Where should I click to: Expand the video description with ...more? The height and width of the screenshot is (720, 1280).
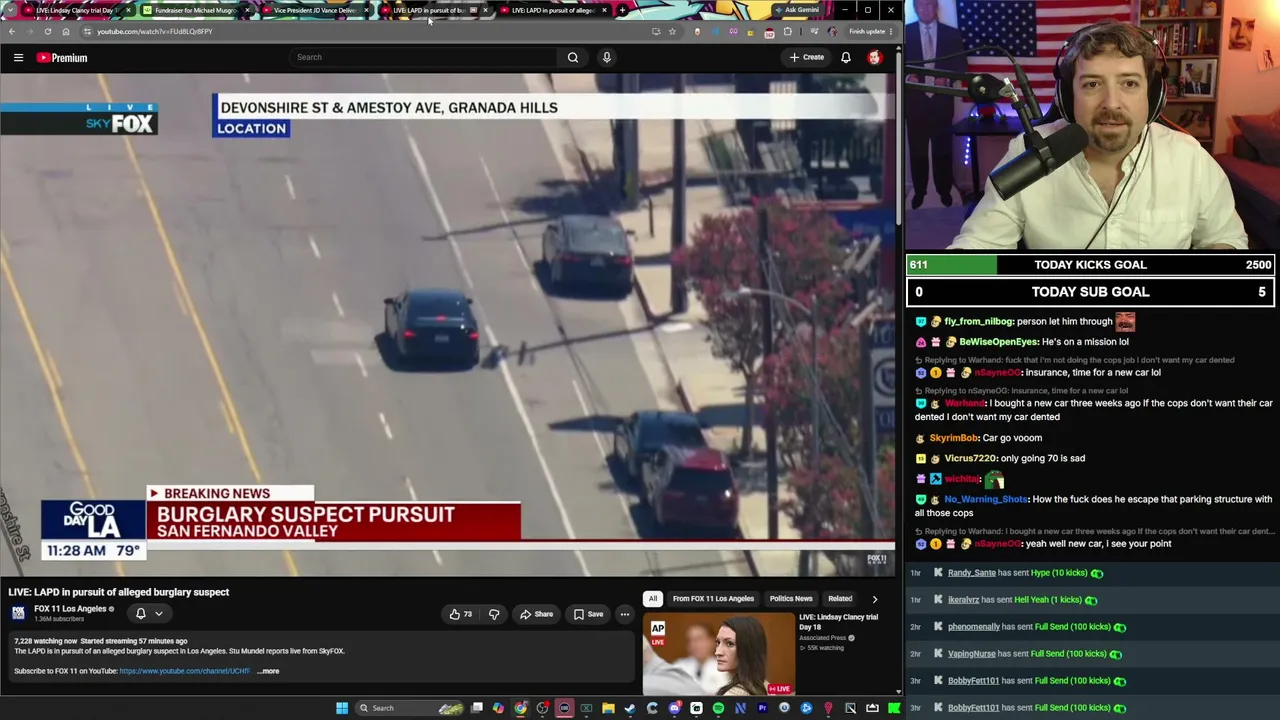click(x=268, y=671)
